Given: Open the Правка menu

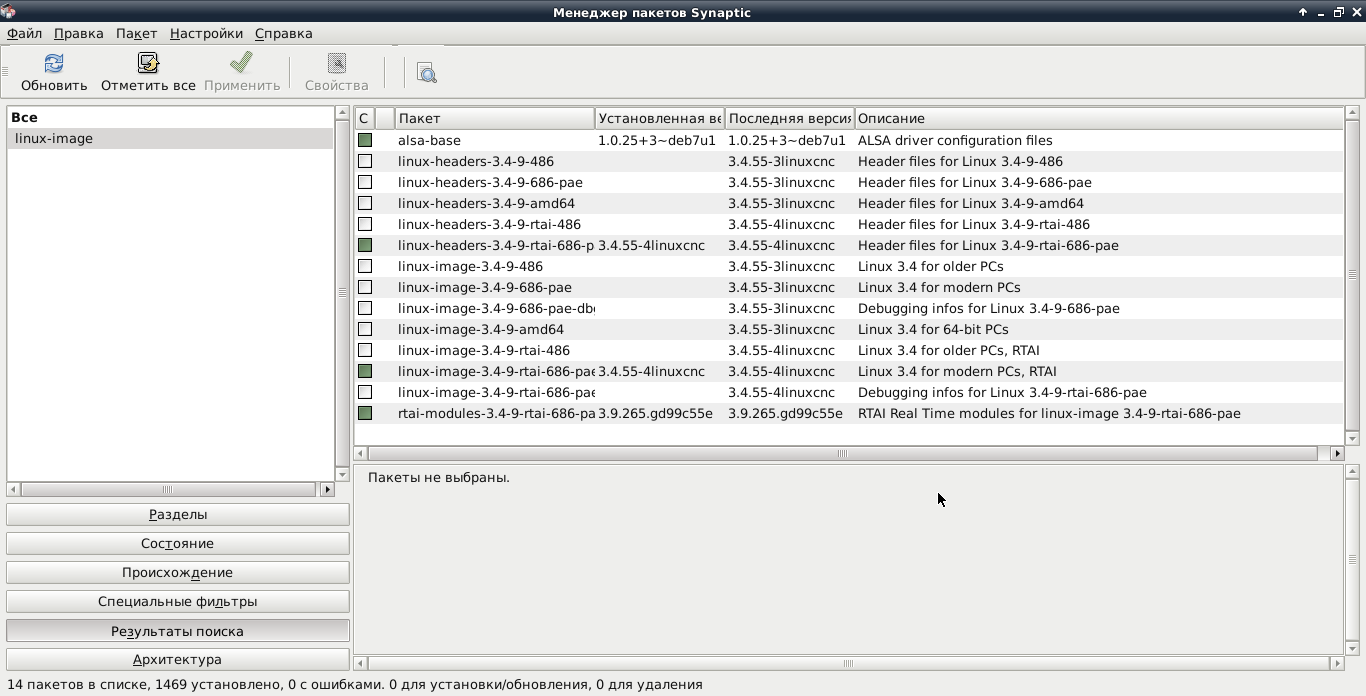Looking at the screenshot, I should (79, 33).
